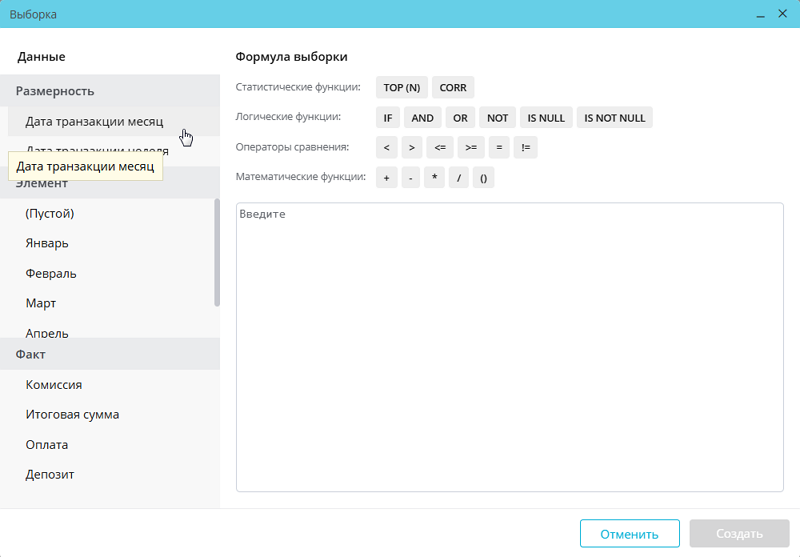Viewport: 800px width, 557px height.
Task: Insert the division slash operator
Action: pyautogui.click(x=459, y=178)
